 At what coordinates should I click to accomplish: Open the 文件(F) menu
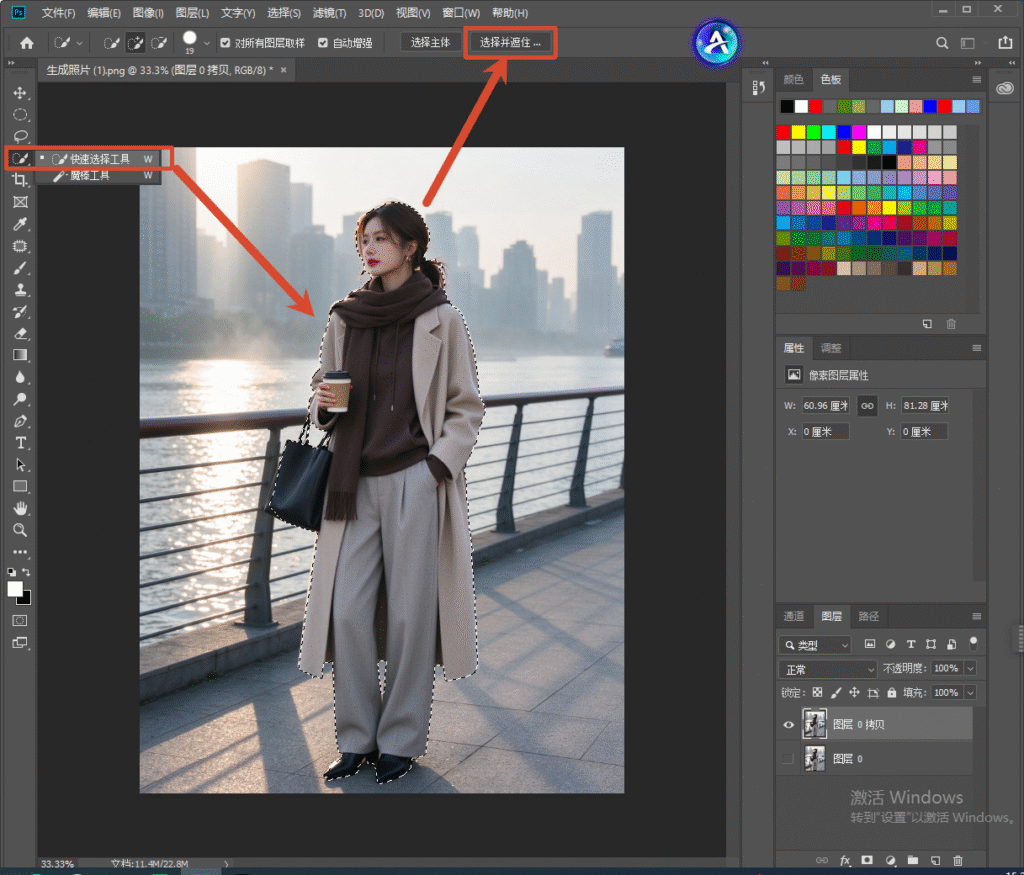(x=58, y=12)
